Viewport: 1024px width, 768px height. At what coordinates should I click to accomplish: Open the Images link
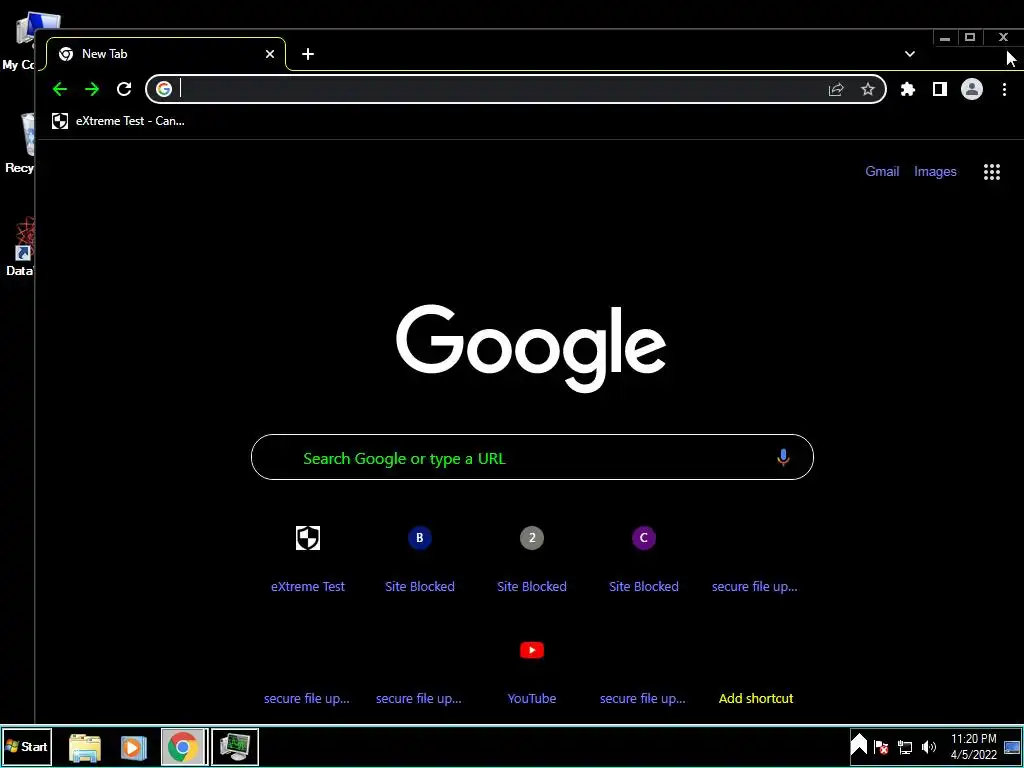click(x=935, y=172)
